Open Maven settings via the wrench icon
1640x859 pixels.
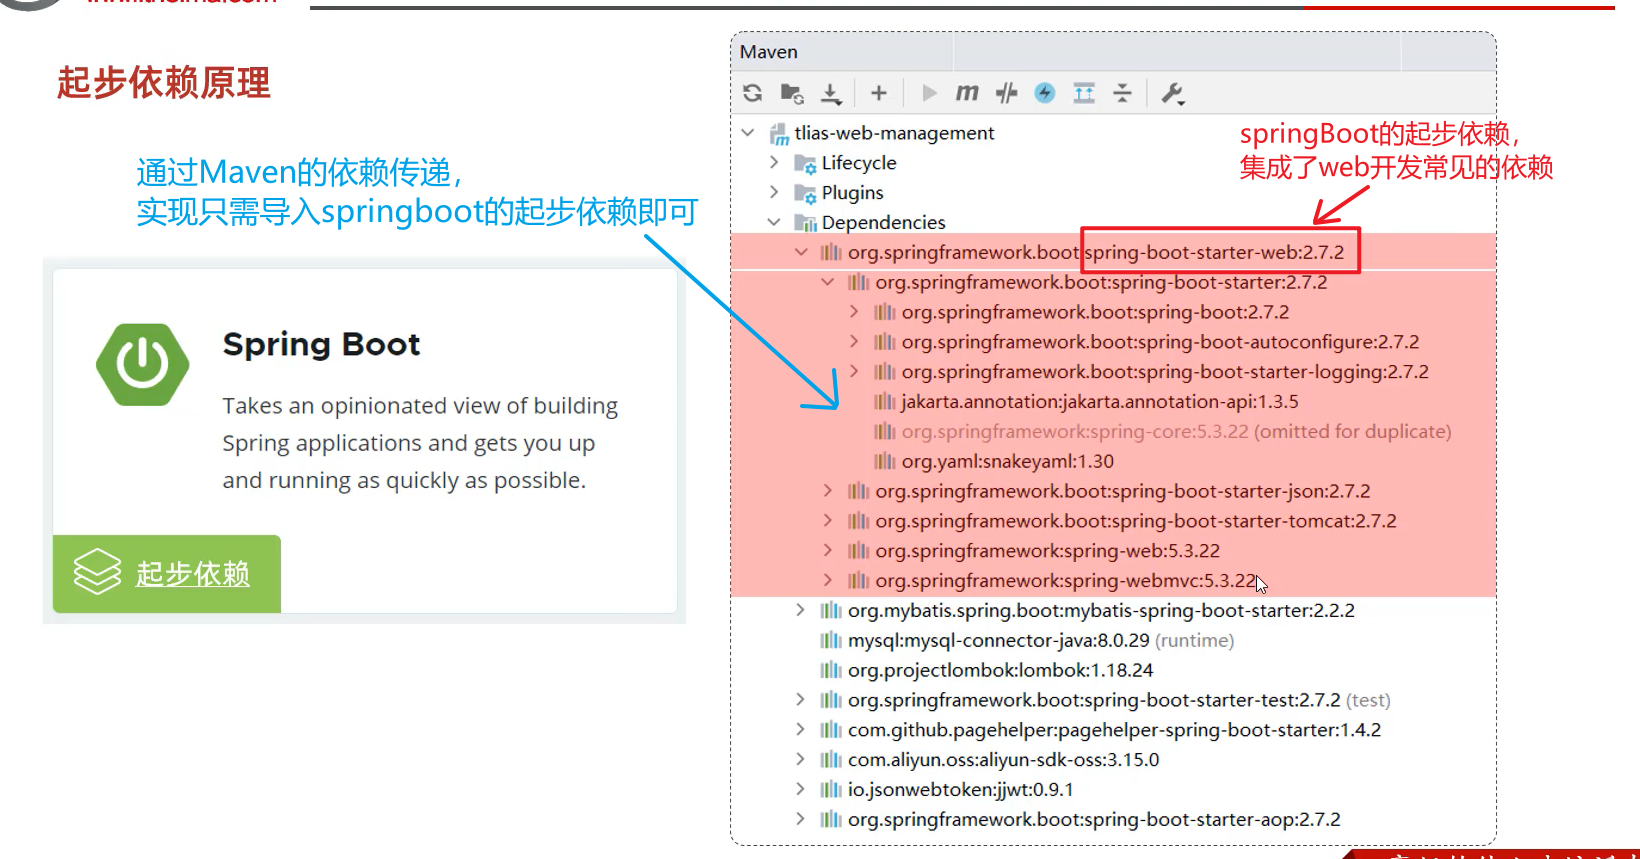pyautogui.click(x=1172, y=93)
